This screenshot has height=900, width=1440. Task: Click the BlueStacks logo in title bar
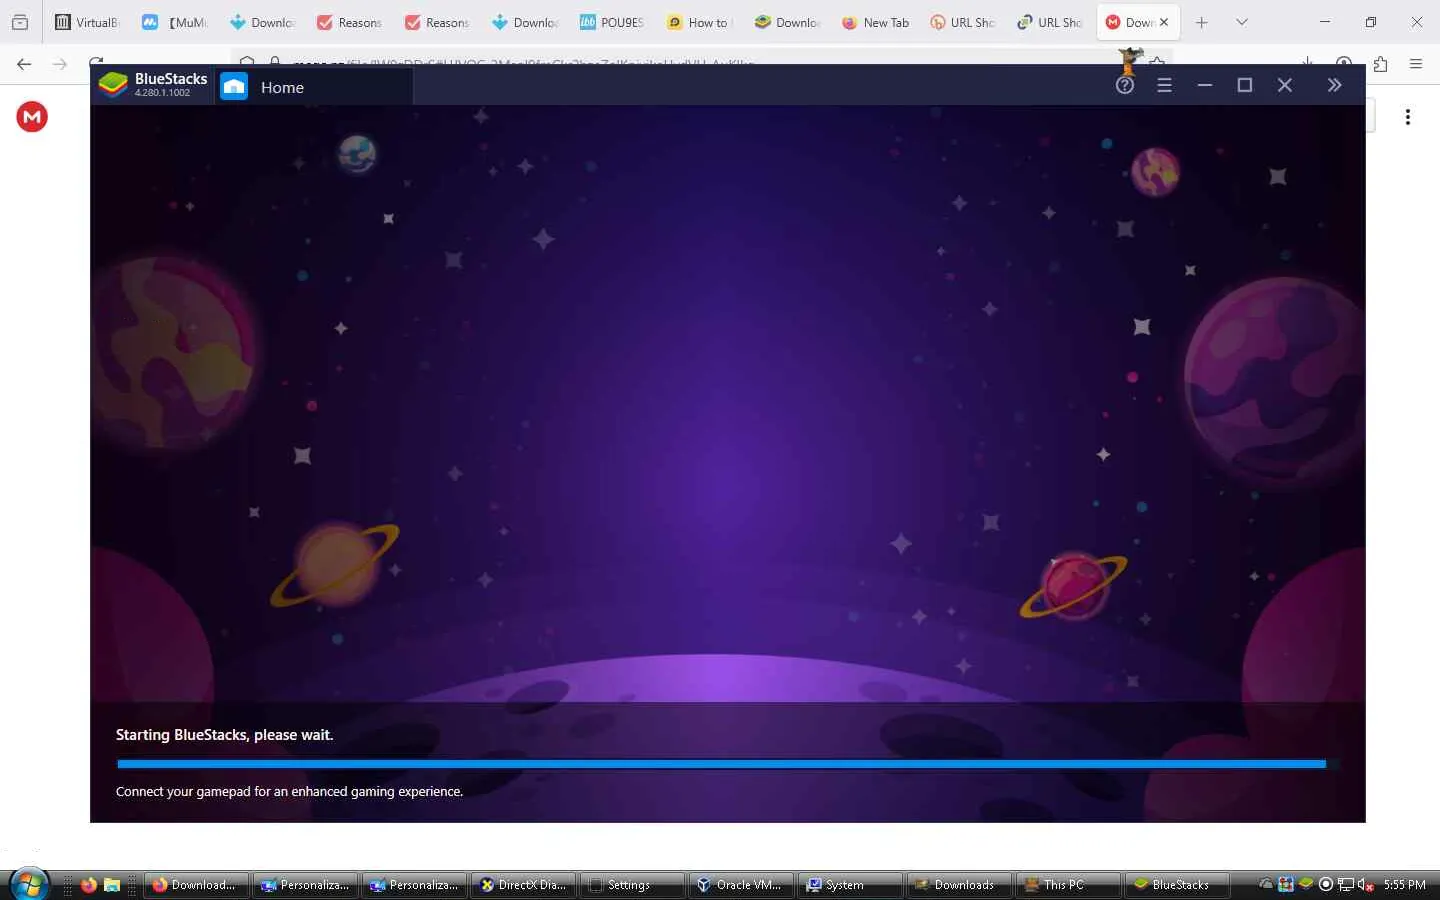point(113,85)
